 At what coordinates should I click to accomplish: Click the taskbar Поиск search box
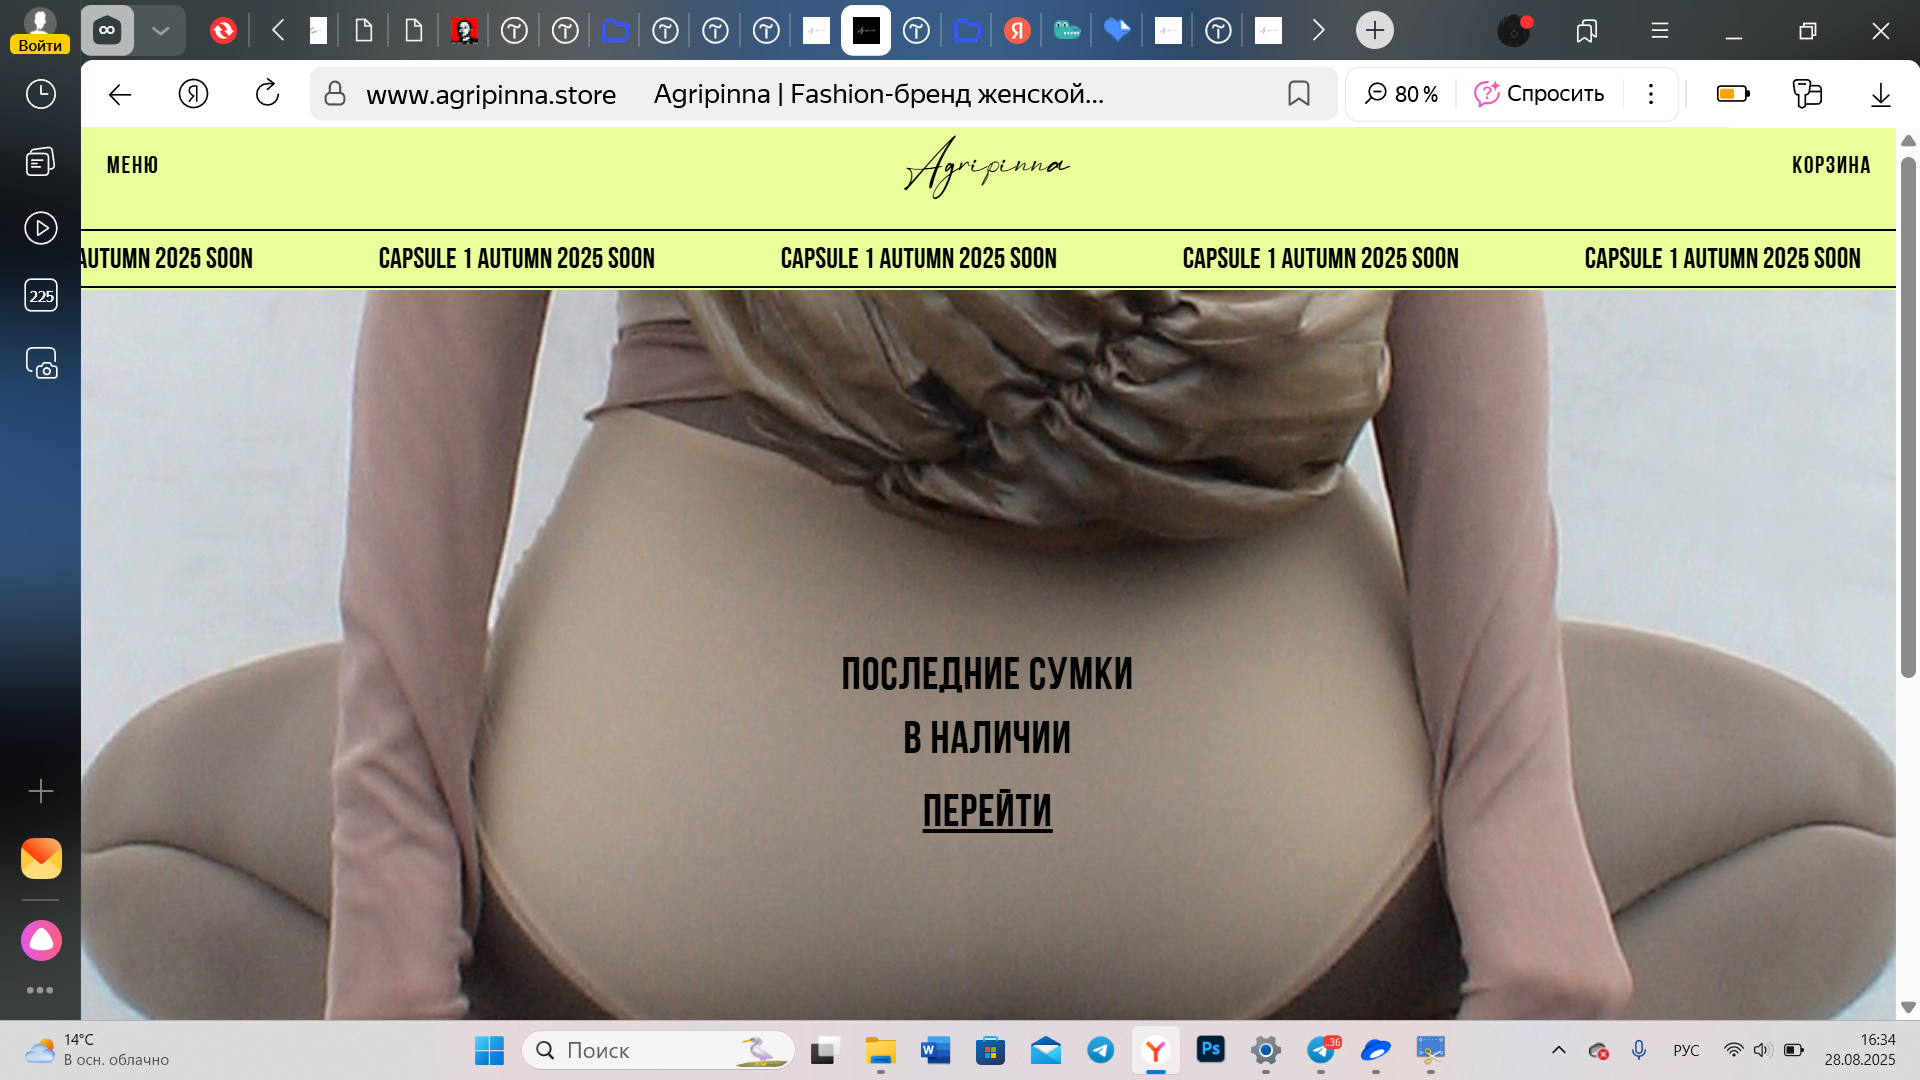pyautogui.click(x=658, y=1051)
